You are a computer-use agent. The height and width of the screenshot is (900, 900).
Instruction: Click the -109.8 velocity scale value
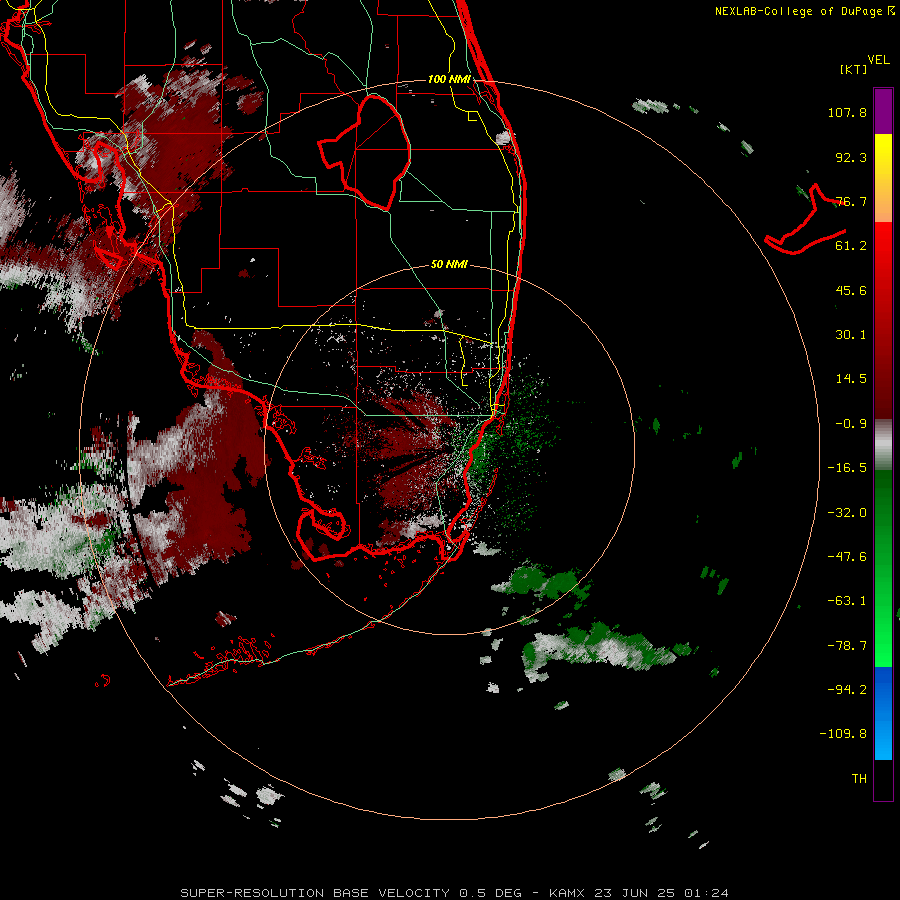[x=843, y=734]
